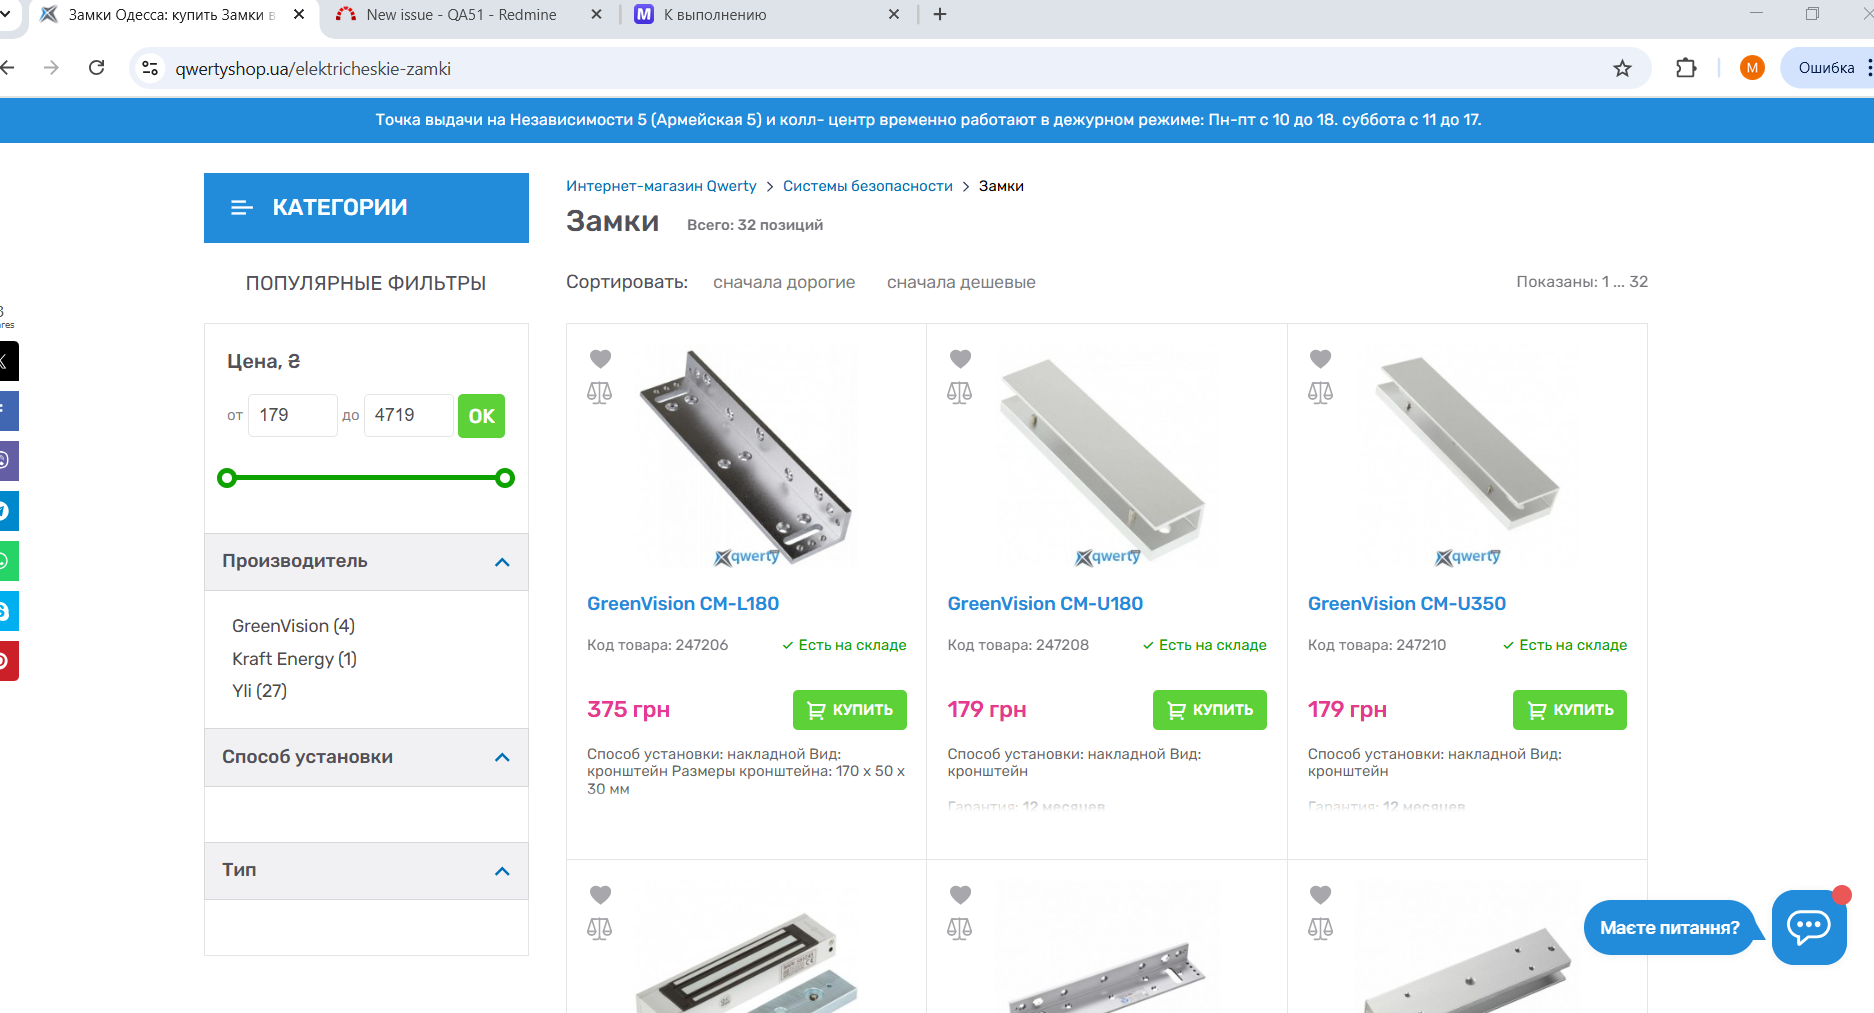Sort products by сначала дешевые
The height and width of the screenshot is (1013, 1874).
961,282
